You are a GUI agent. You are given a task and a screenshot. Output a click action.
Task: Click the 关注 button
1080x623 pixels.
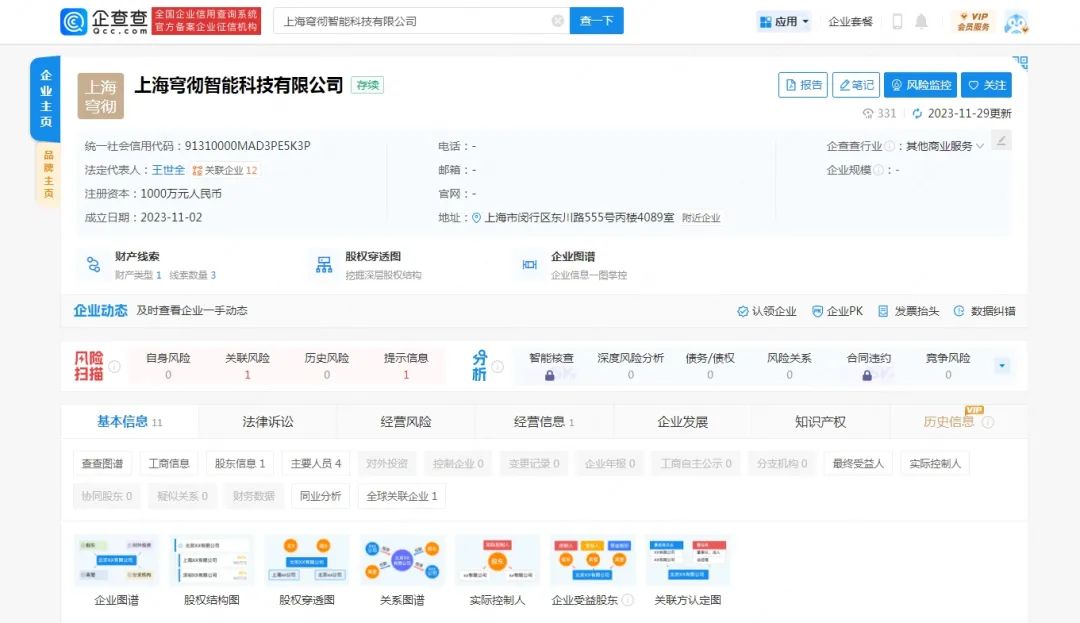click(x=986, y=85)
